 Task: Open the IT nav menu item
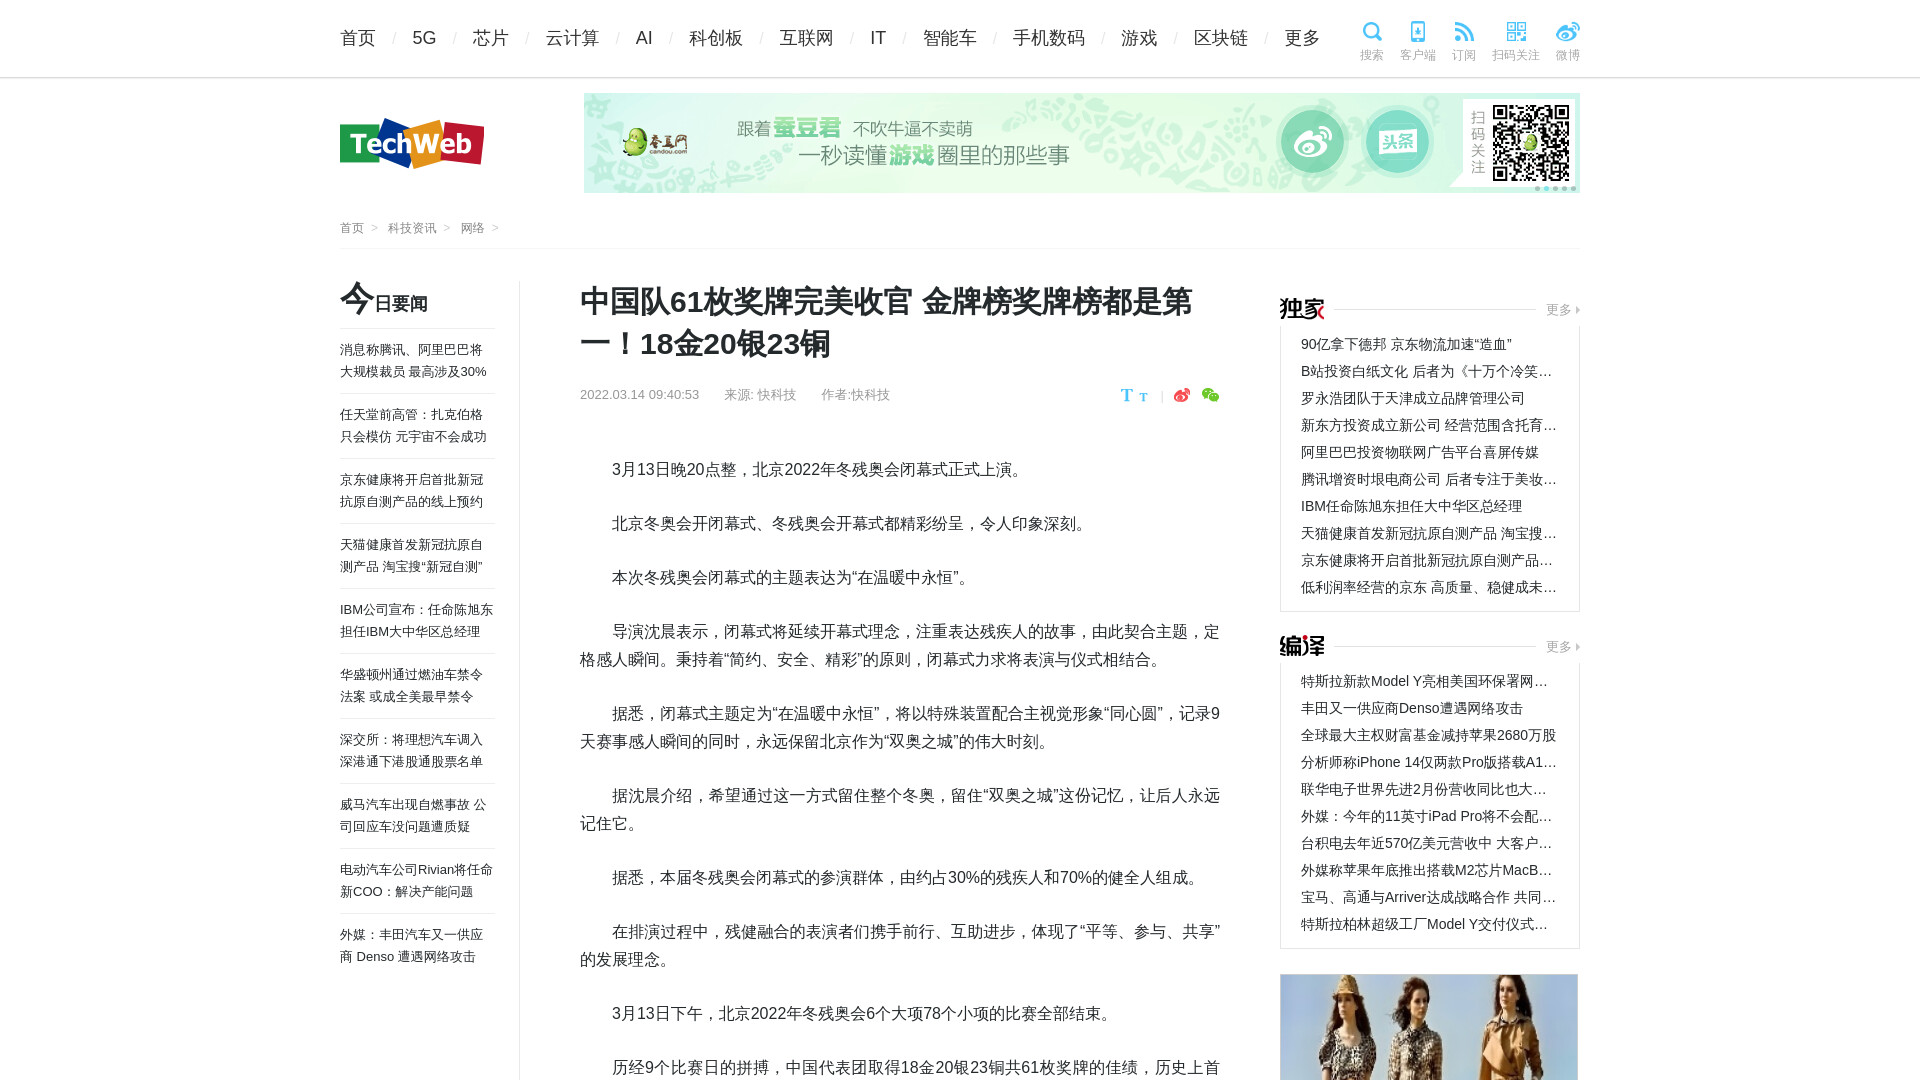(878, 38)
